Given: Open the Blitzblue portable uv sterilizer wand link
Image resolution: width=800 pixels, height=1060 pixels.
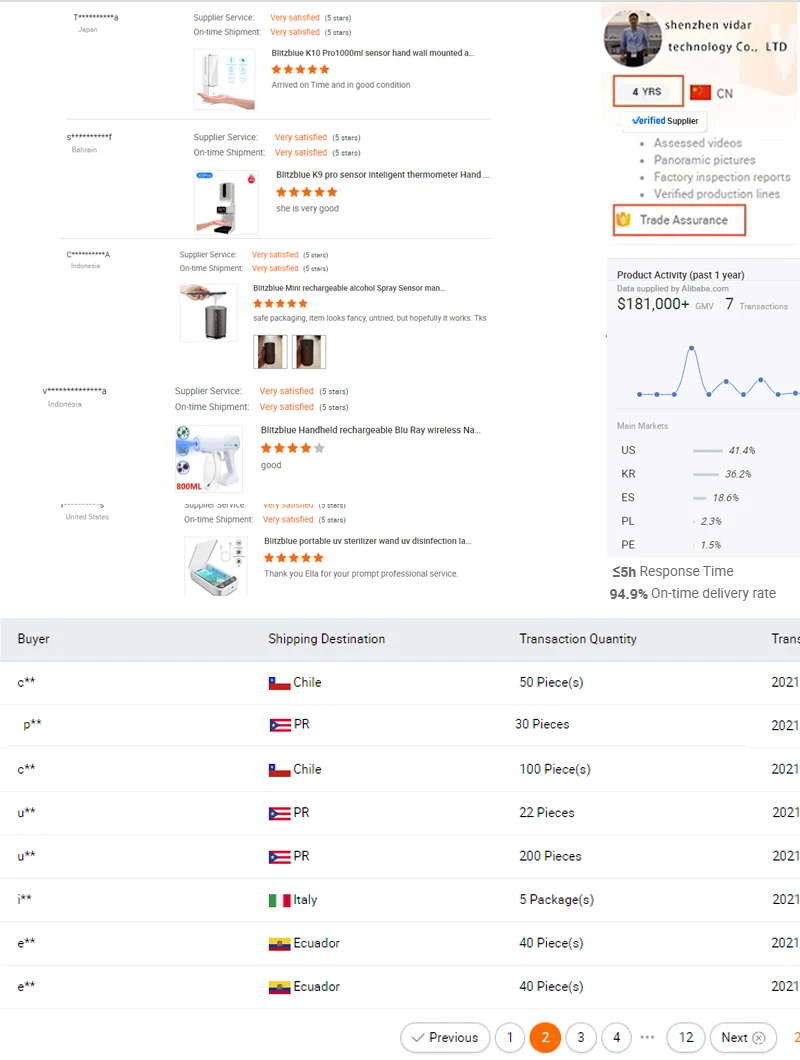Looking at the screenshot, I should 367,541.
